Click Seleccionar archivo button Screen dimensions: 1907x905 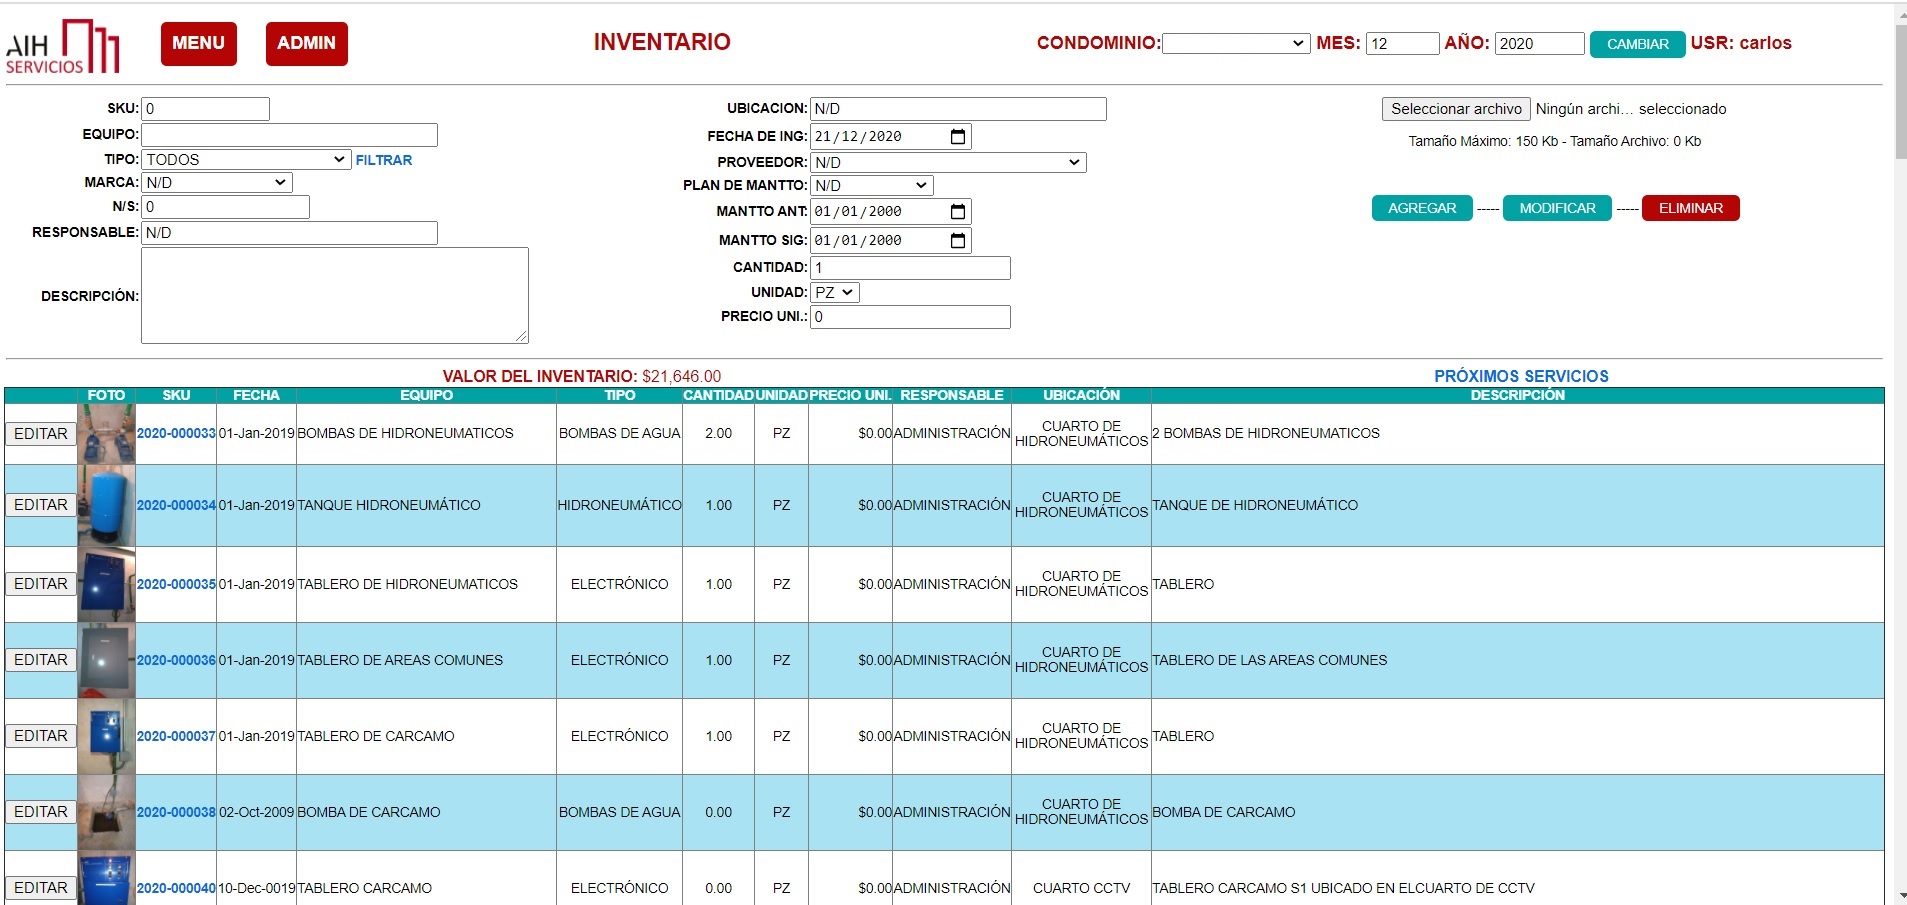coord(1456,109)
